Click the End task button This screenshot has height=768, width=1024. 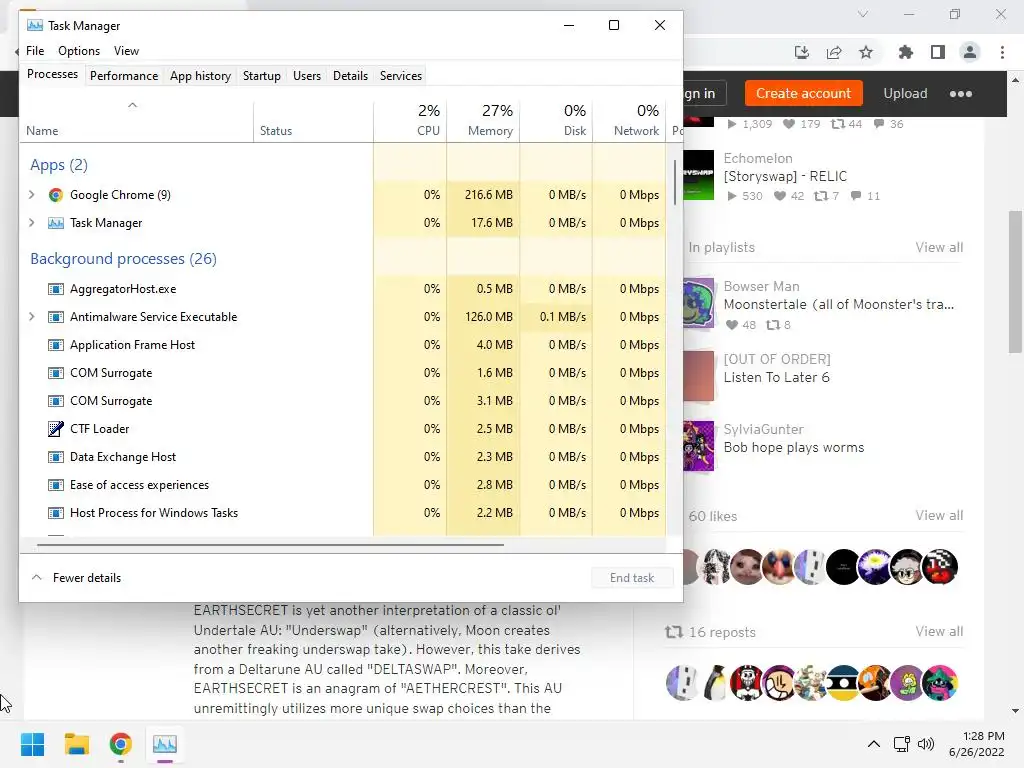click(x=632, y=577)
